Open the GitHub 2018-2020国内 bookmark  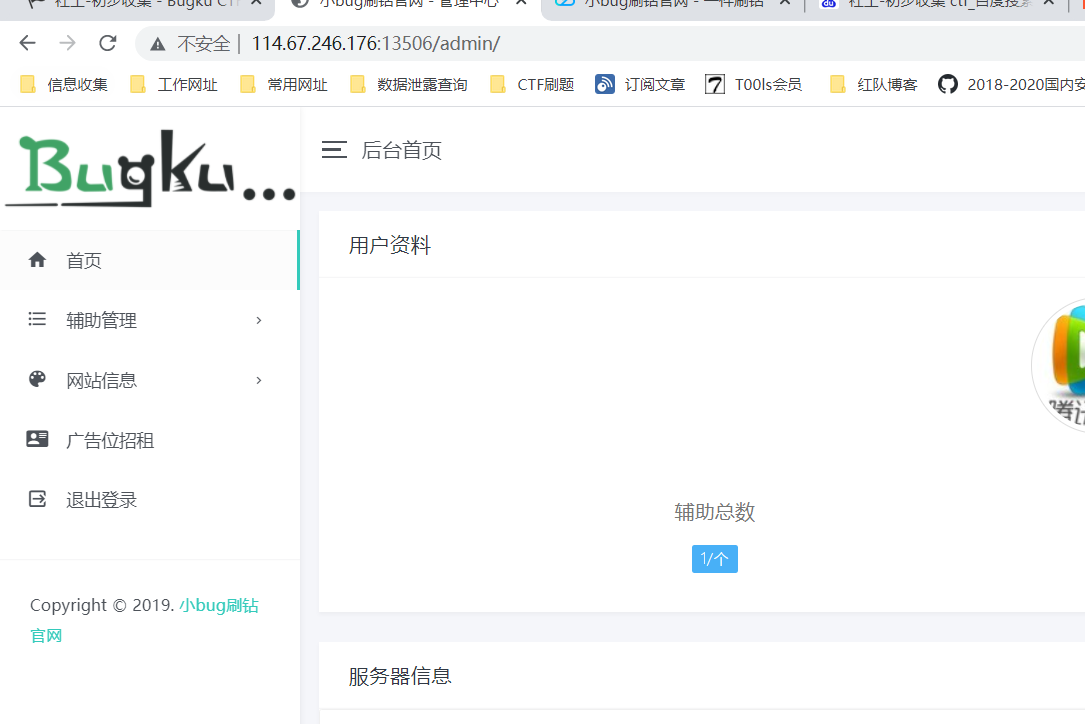pos(1011,84)
